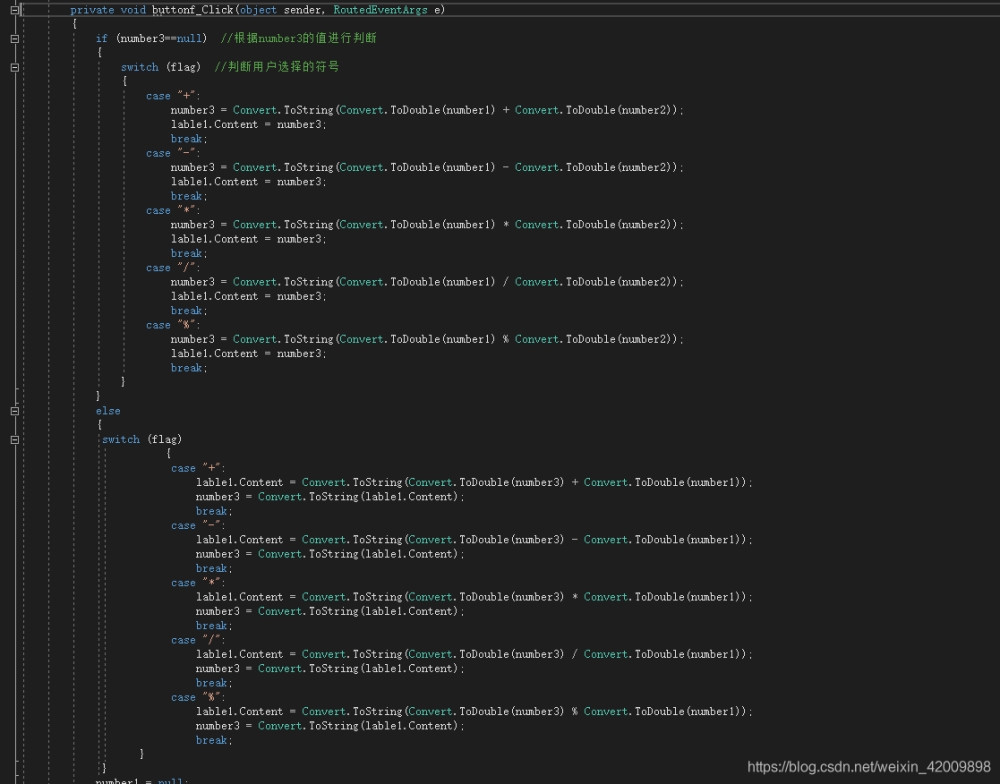
Task: Collapse the first switch (flag) outline toggle
Action: coord(15,67)
